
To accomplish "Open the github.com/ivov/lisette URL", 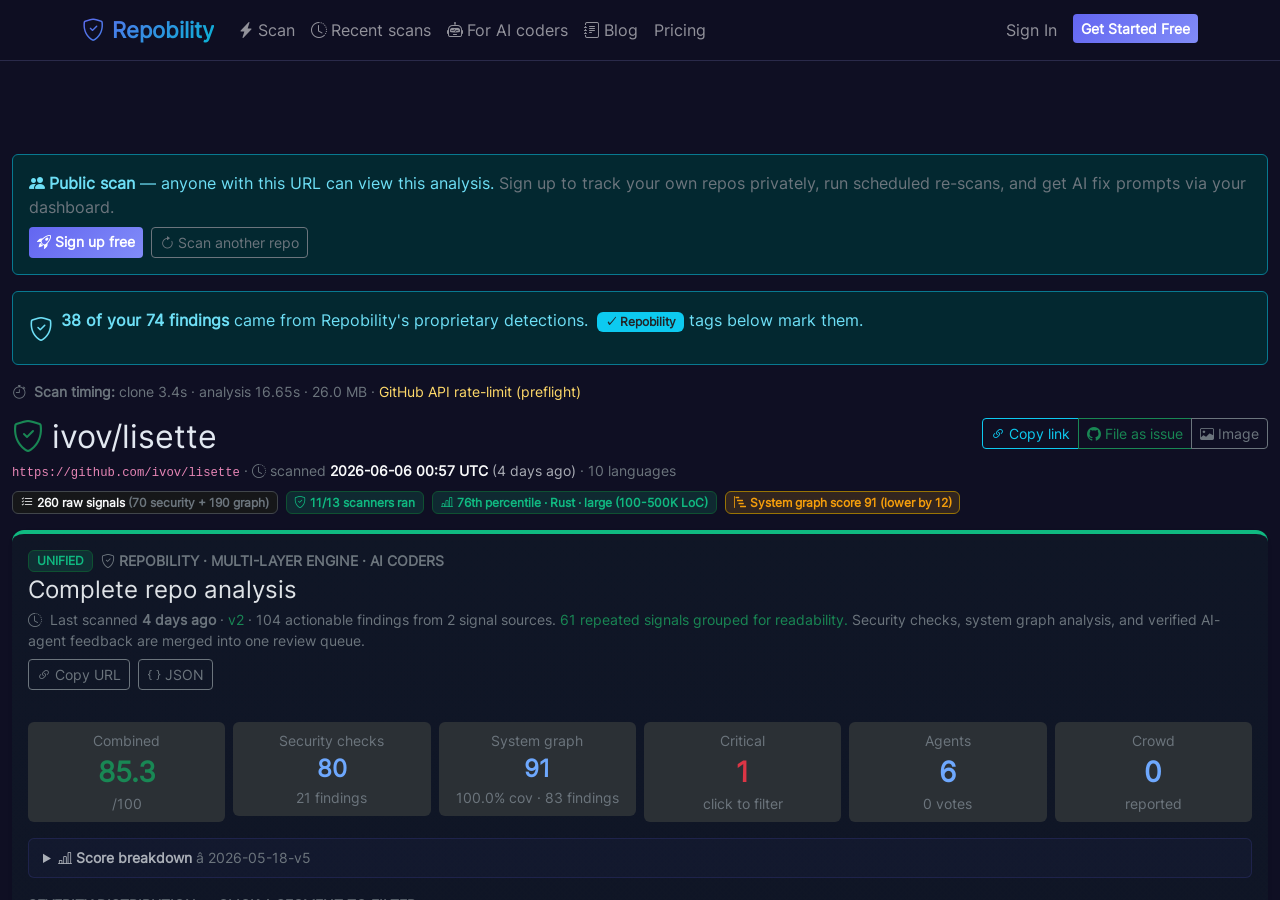I will coord(126,472).
